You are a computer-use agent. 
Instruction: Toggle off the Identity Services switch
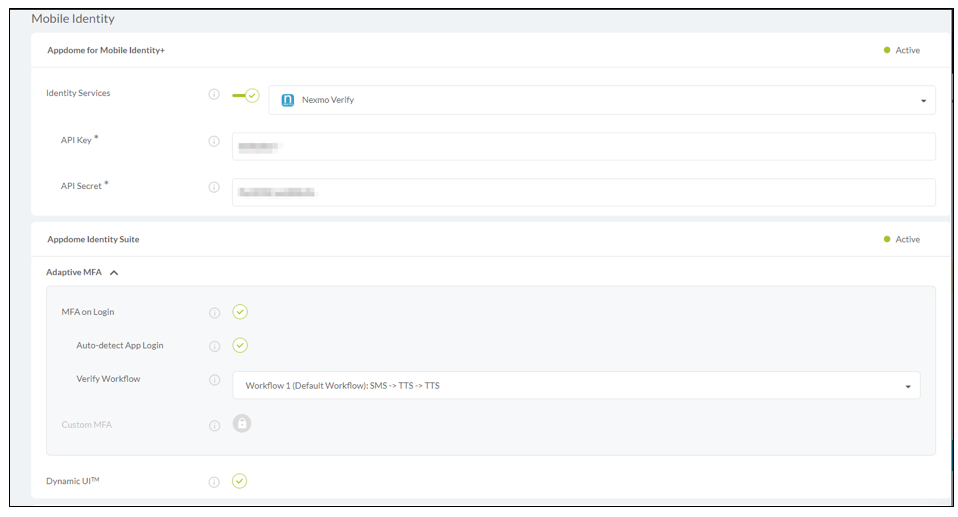246,95
